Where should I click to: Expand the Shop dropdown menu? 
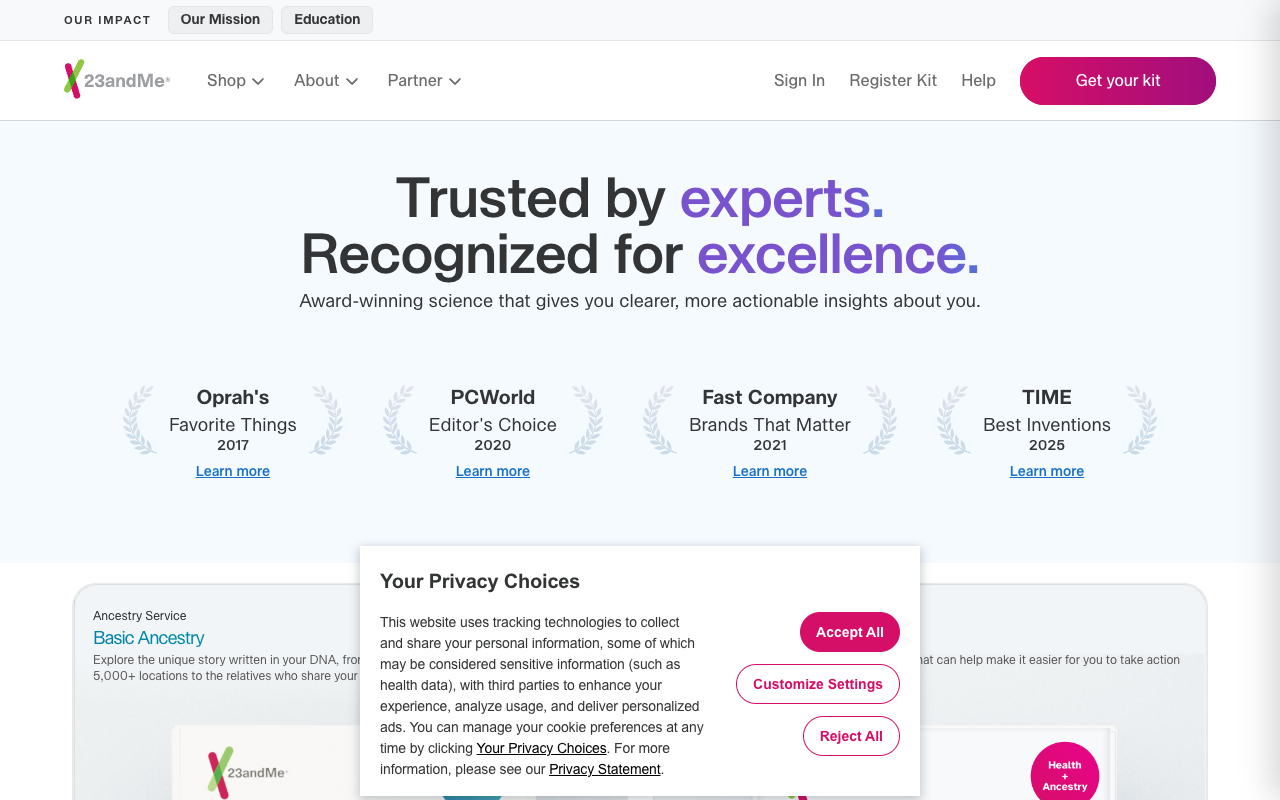tap(236, 81)
